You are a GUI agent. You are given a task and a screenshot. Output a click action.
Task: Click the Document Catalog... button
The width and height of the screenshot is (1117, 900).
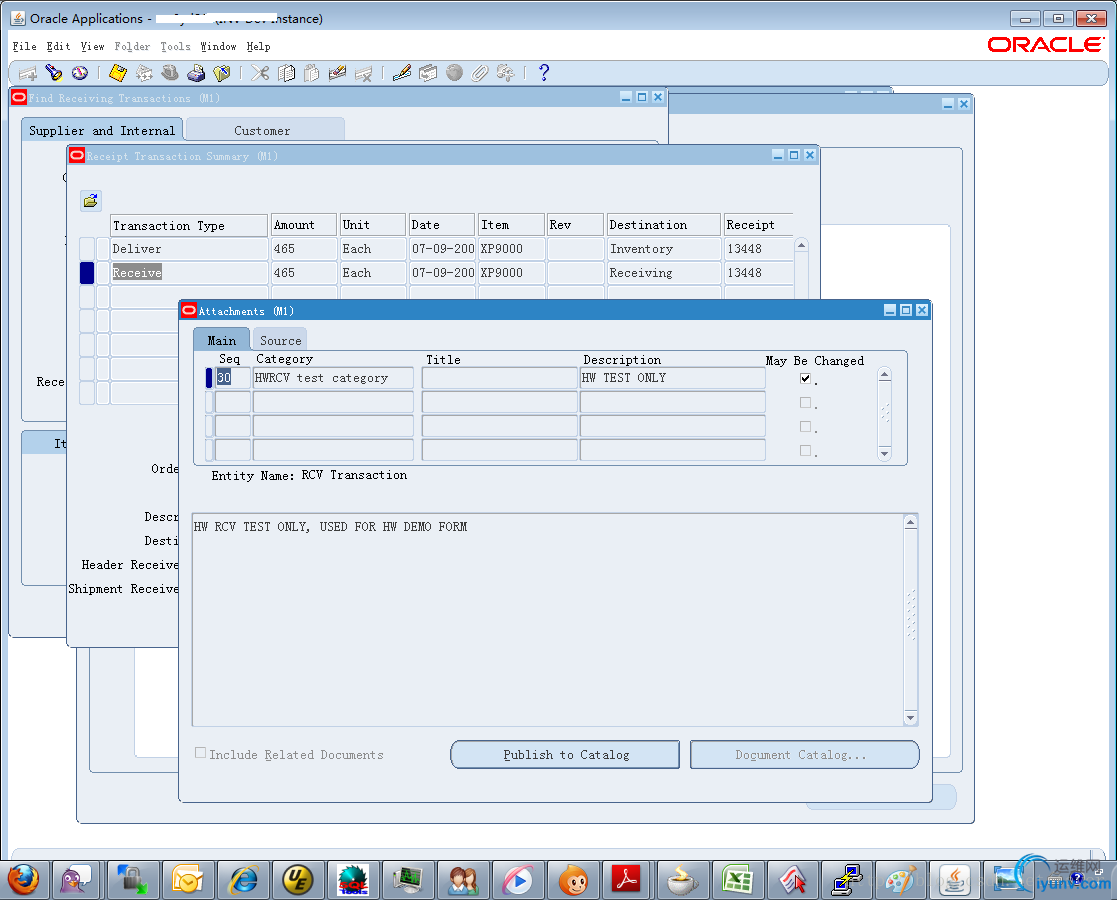pyautogui.click(x=804, y=755)
